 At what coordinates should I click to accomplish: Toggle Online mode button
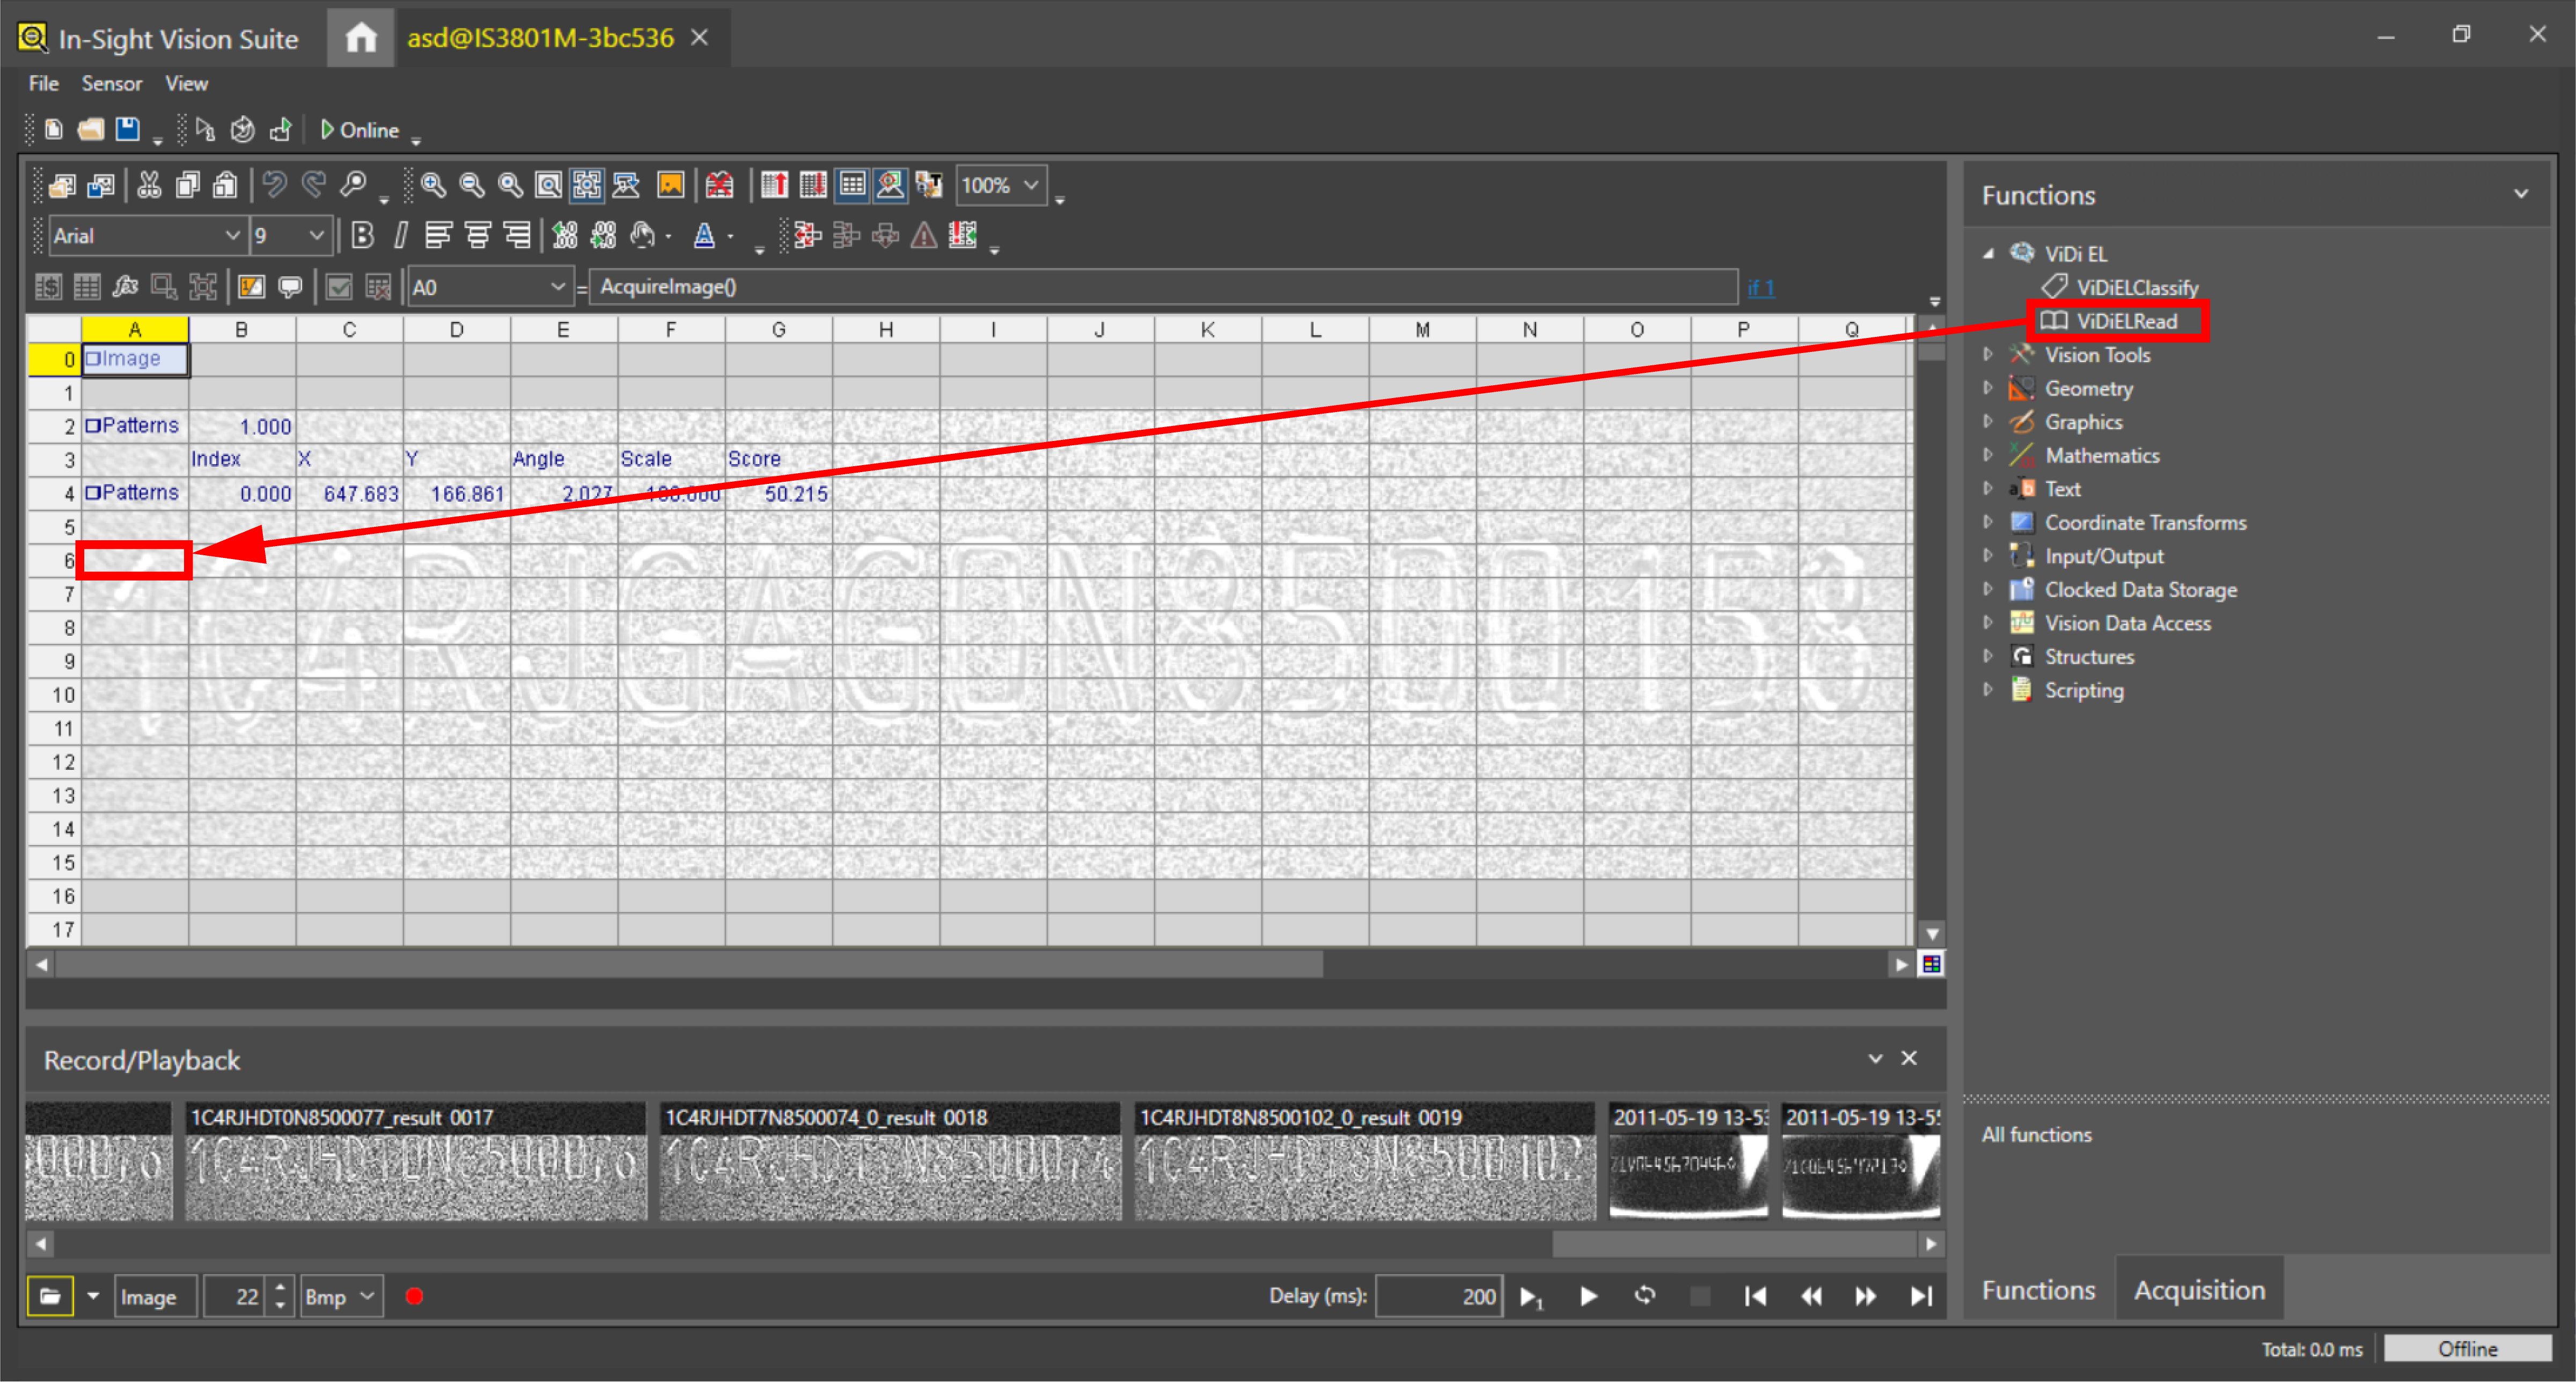pos(360,130)
